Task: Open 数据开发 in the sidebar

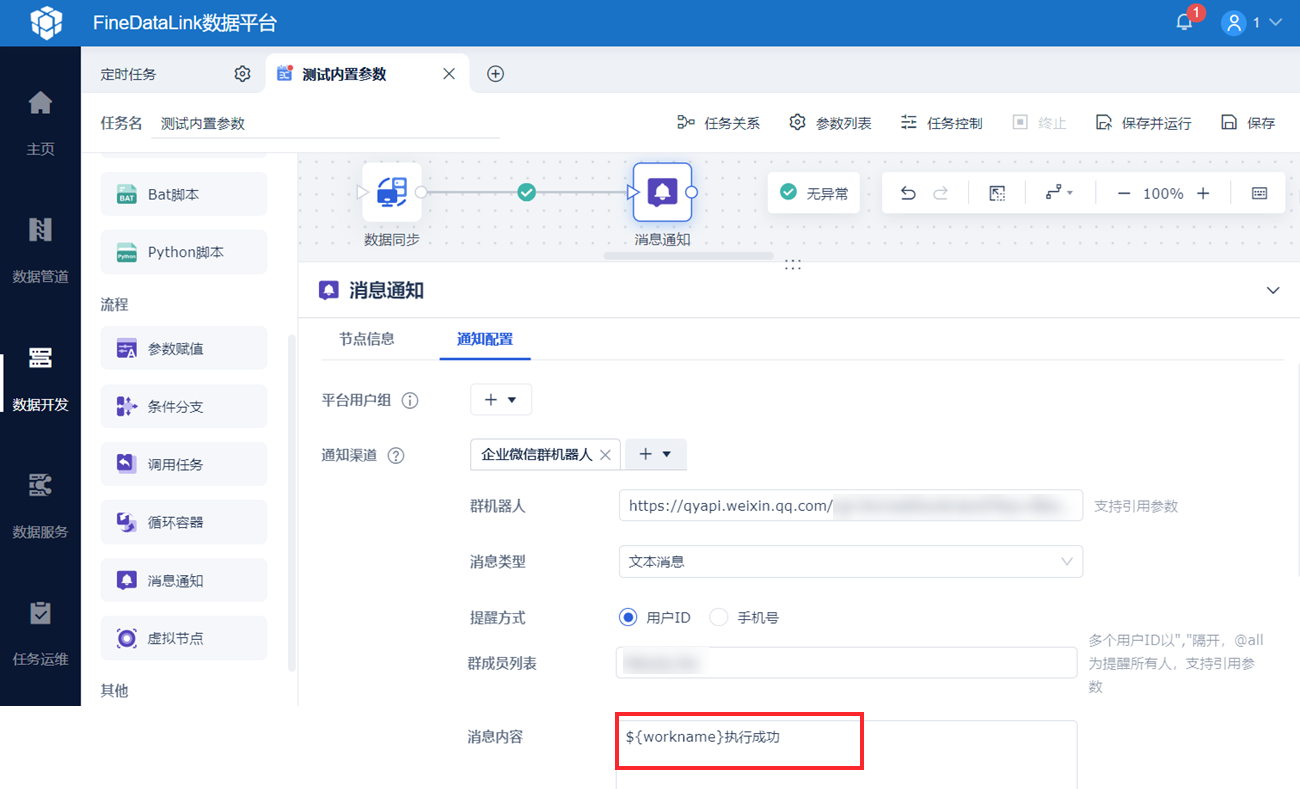Action: [x=40, y=378]
